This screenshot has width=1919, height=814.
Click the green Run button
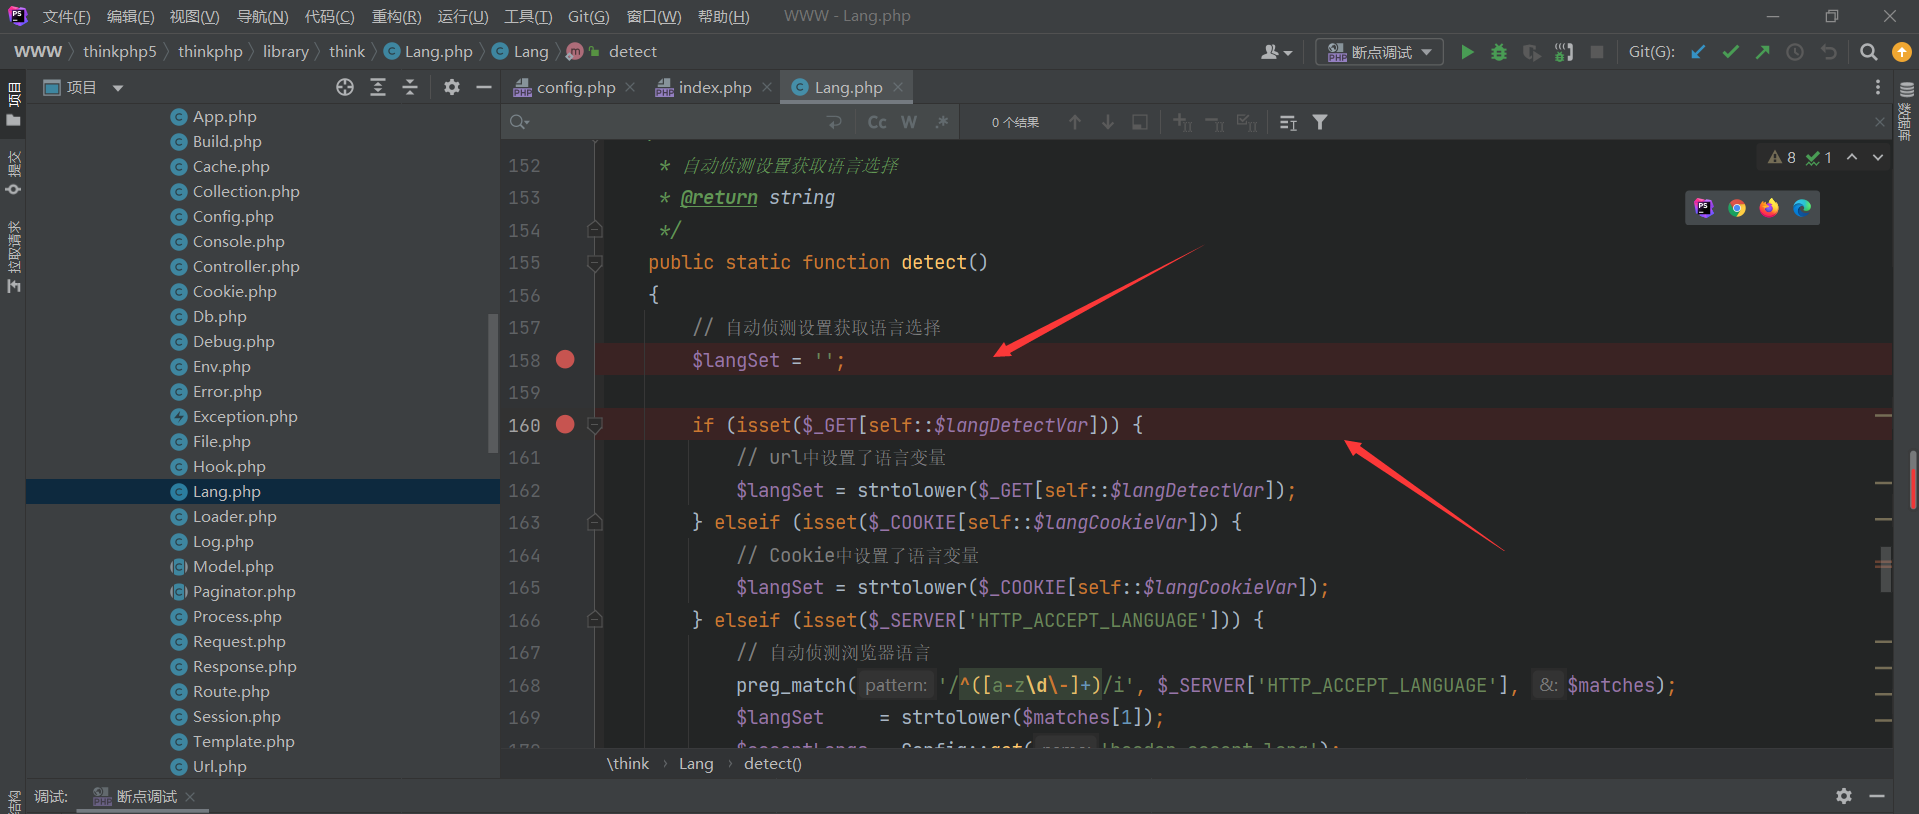pos(1467,52)
